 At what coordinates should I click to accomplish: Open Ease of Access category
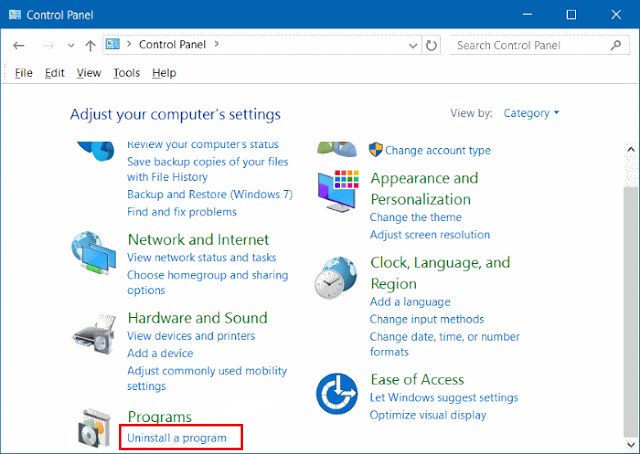[417, 380]
